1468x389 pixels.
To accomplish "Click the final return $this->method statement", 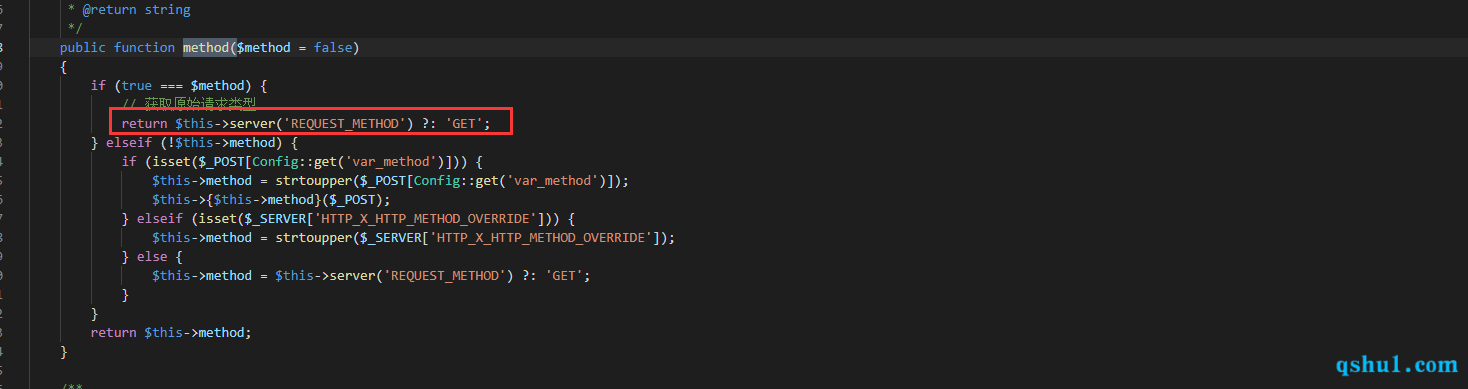I will tap(171, 332).
